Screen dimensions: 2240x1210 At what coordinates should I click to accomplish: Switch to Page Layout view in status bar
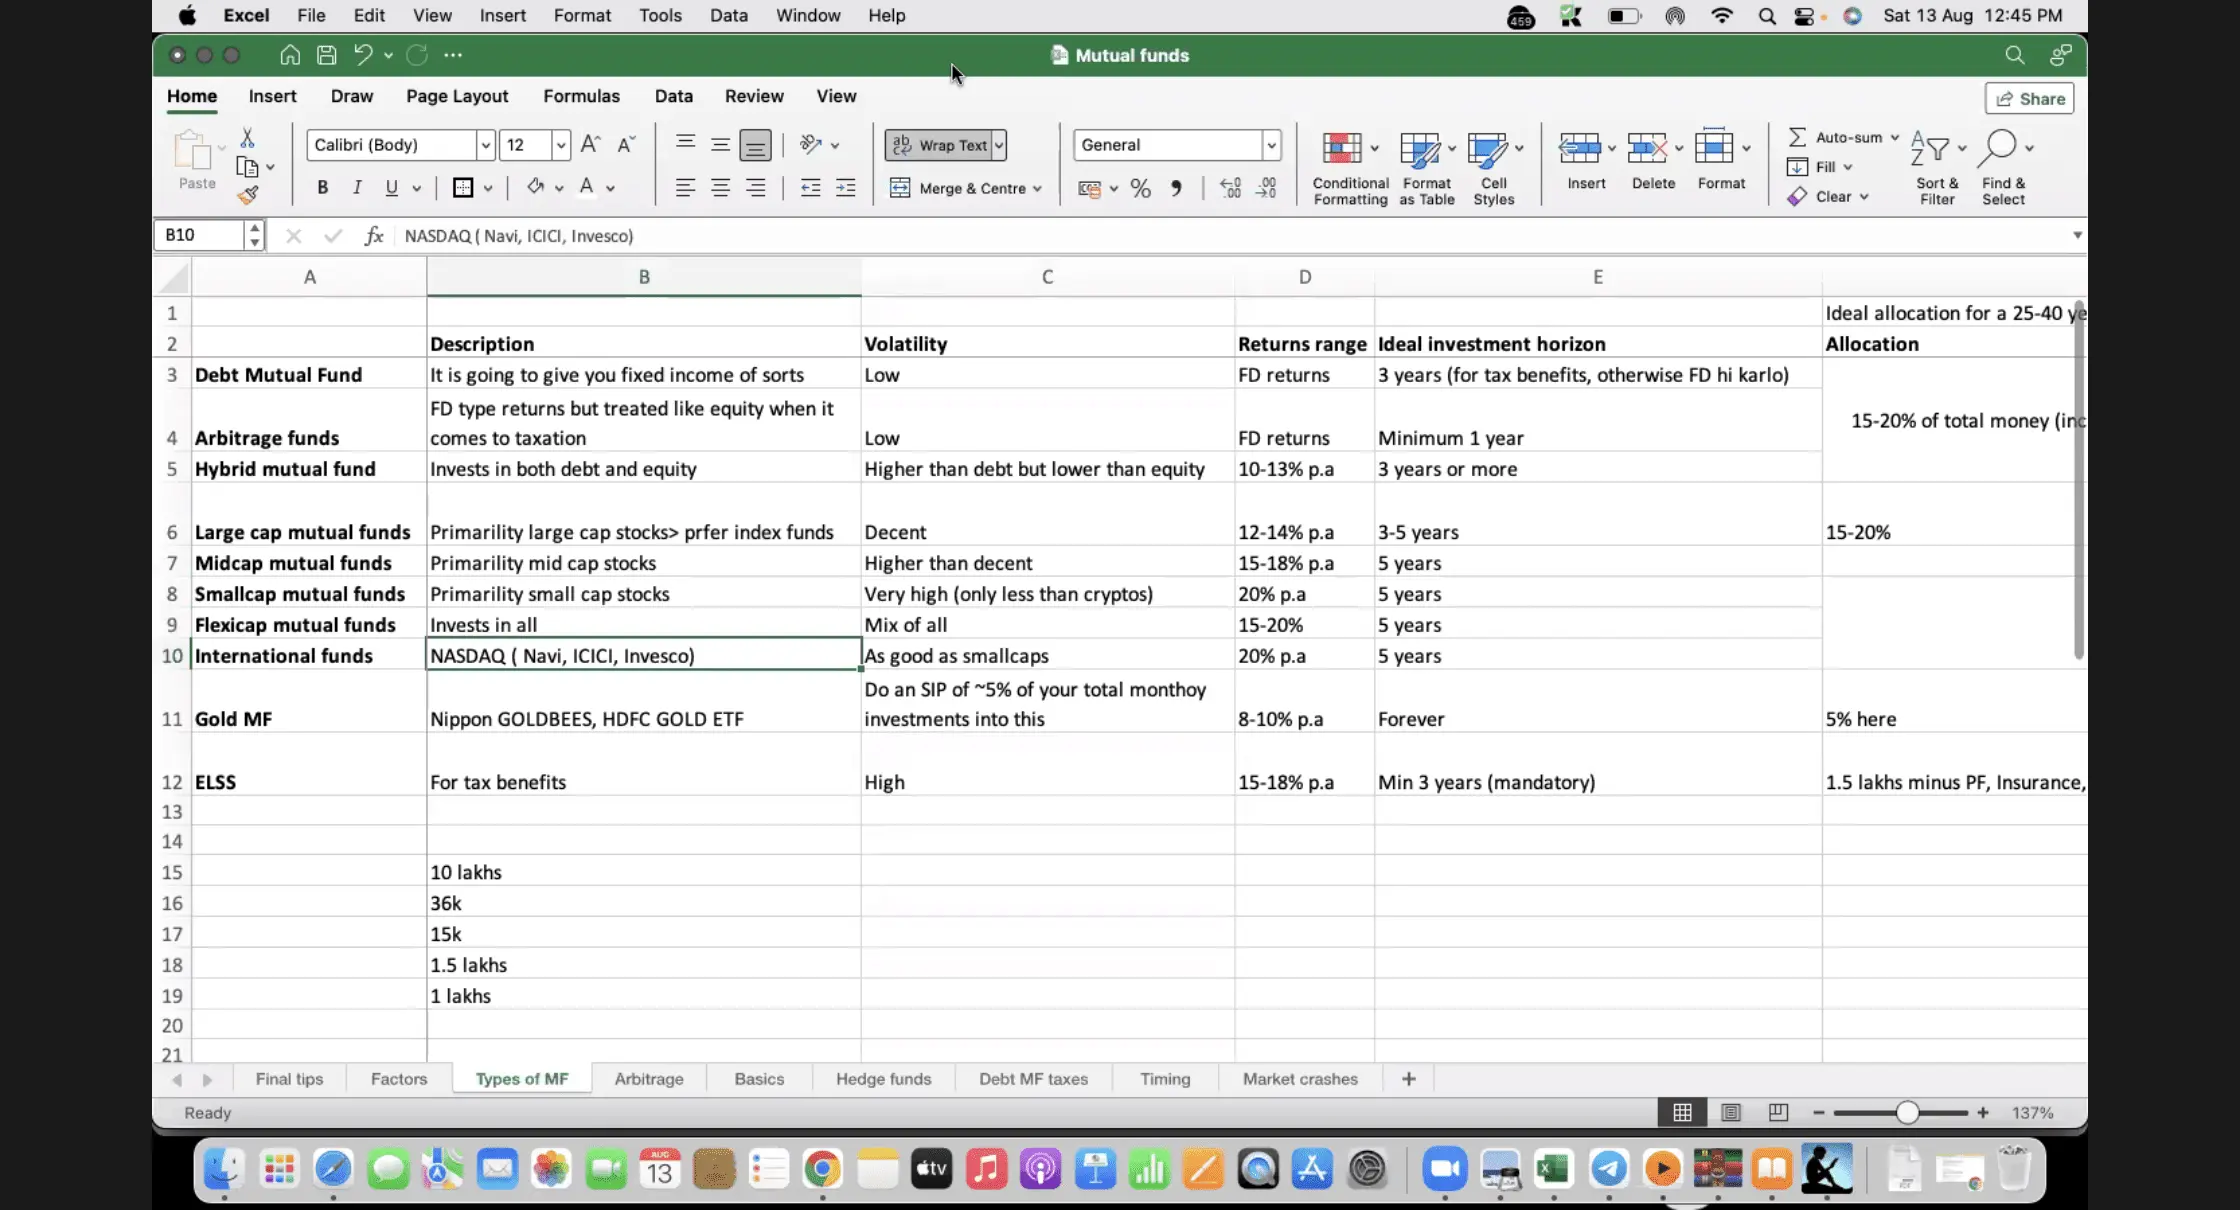coord(1731,1112)
